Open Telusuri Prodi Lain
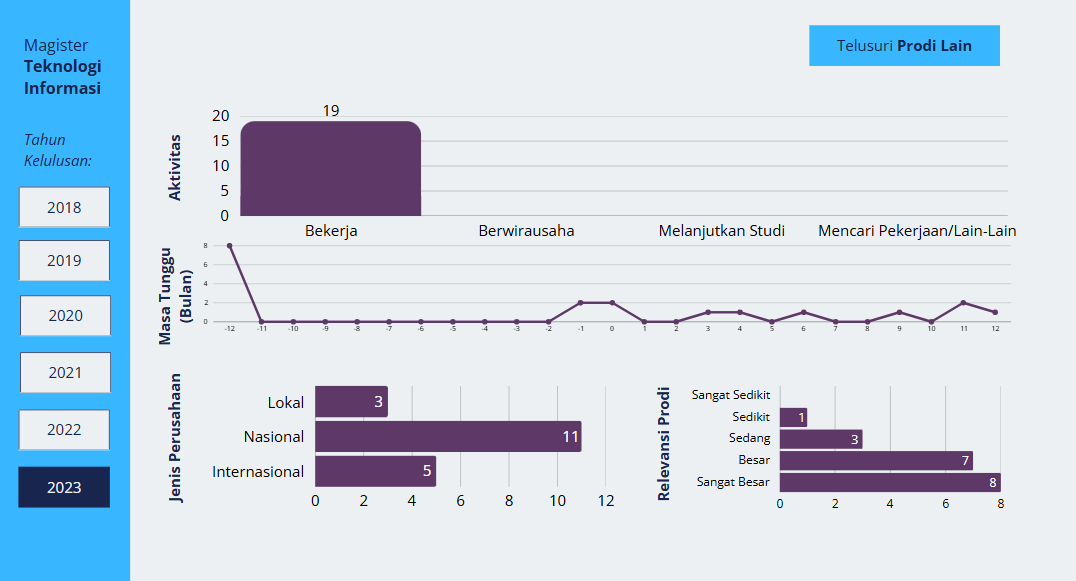Image resolution: width=1076 pixels, height=581 pixels. [x=904, y=46]
